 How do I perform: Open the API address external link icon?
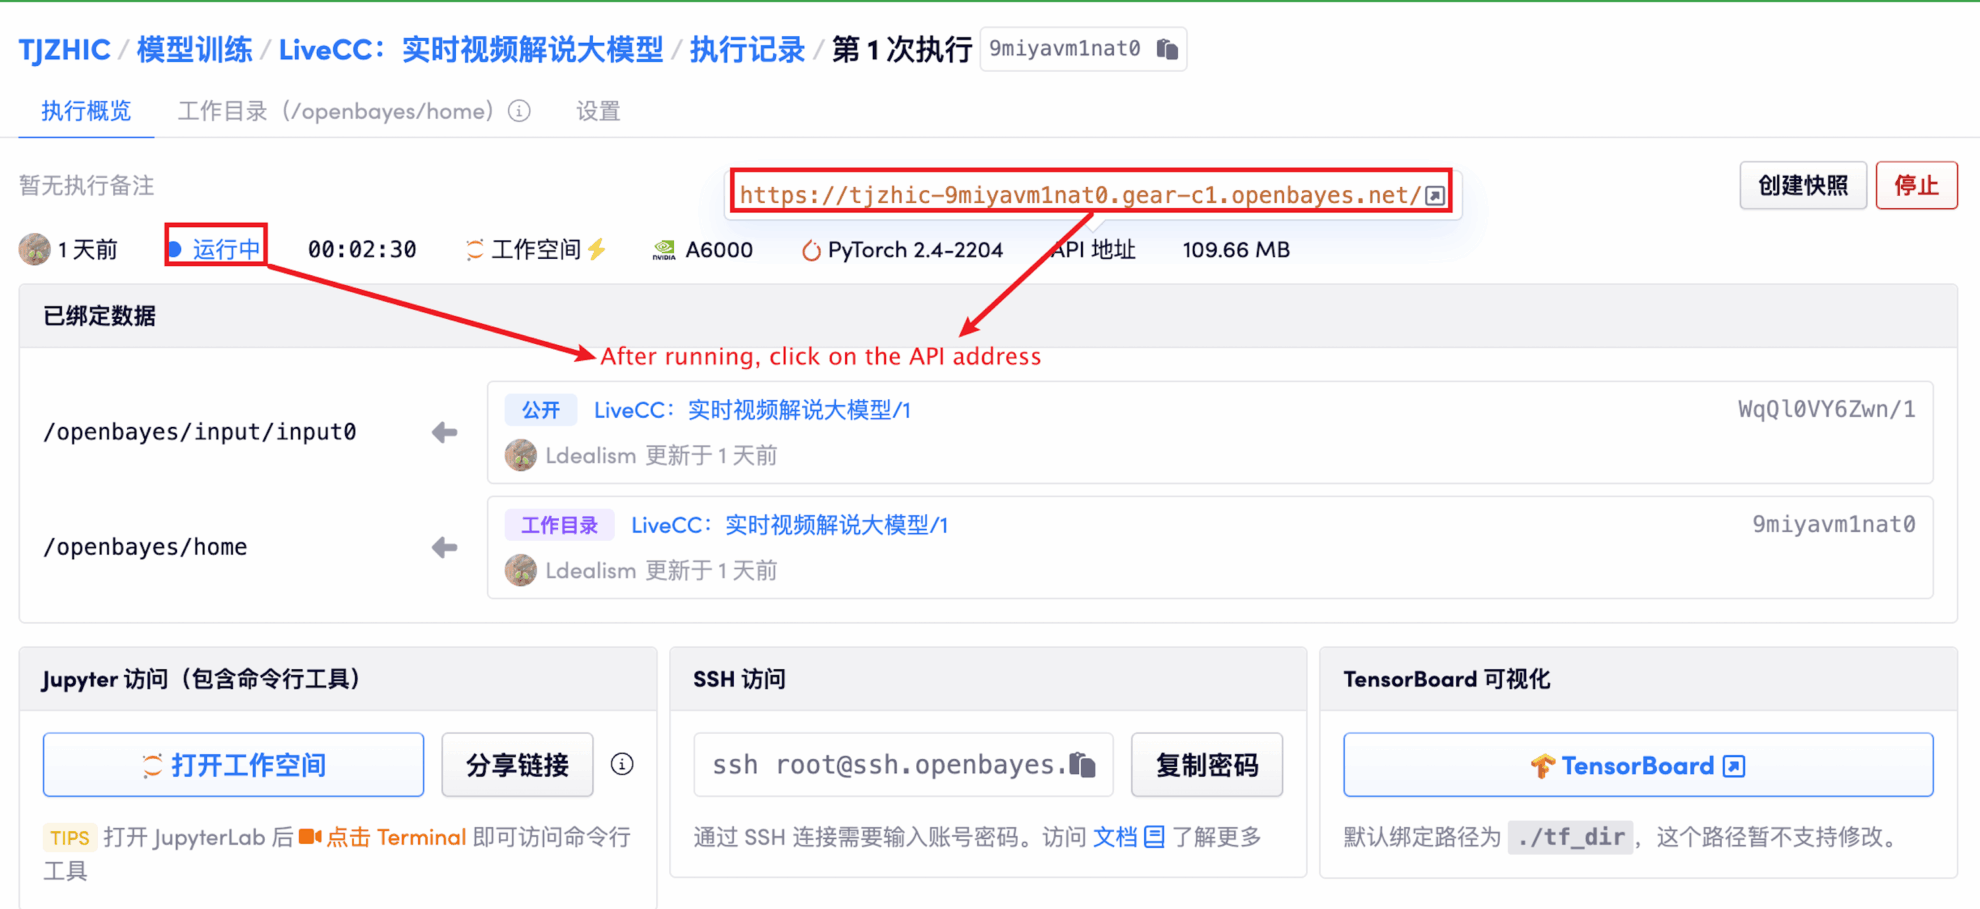1435,195
